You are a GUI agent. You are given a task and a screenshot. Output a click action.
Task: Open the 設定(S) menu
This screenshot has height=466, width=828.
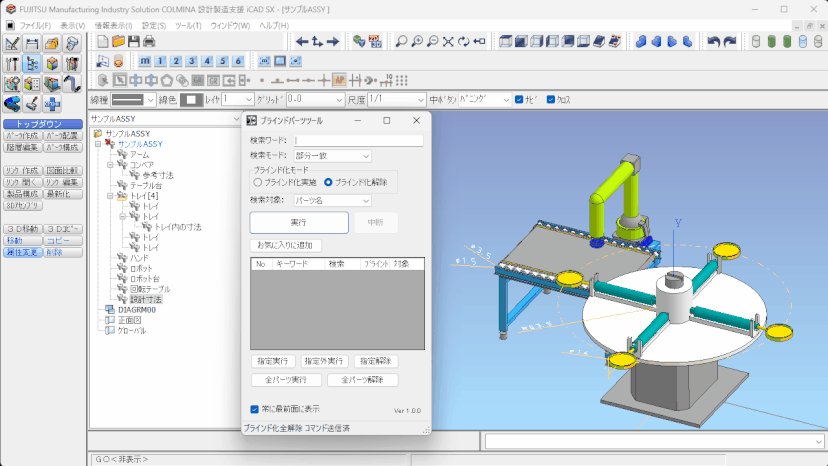[153, 24]
